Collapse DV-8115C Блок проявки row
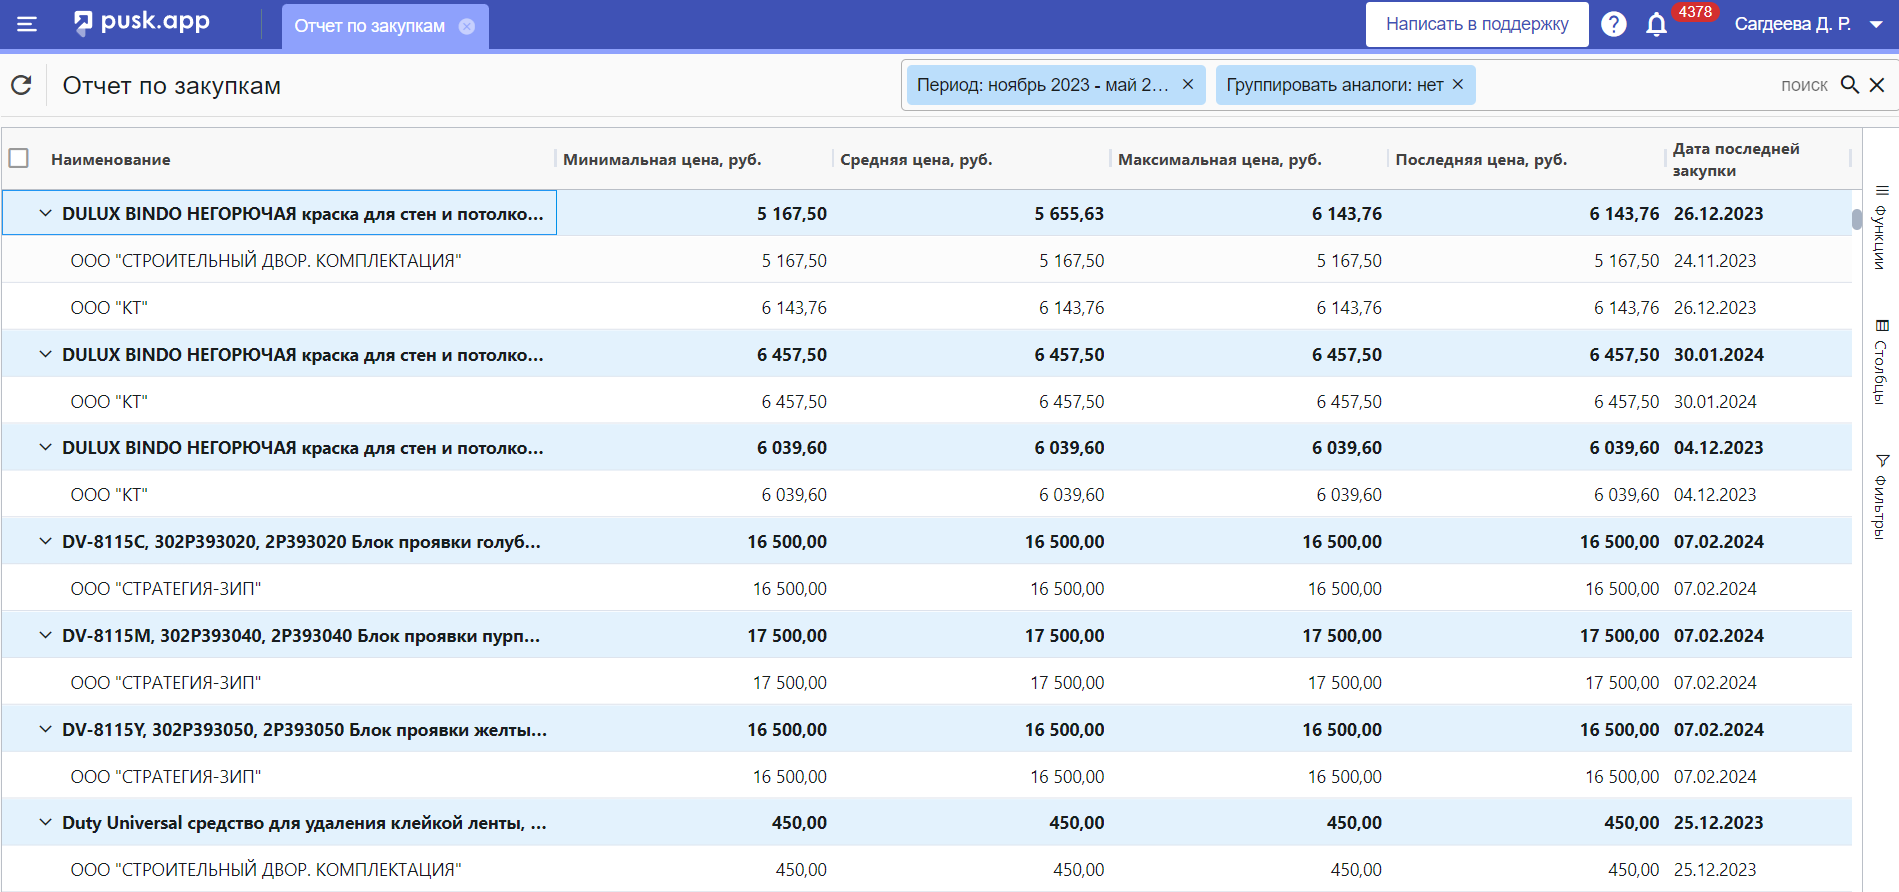1899x892 pixels. pos(45,541)
